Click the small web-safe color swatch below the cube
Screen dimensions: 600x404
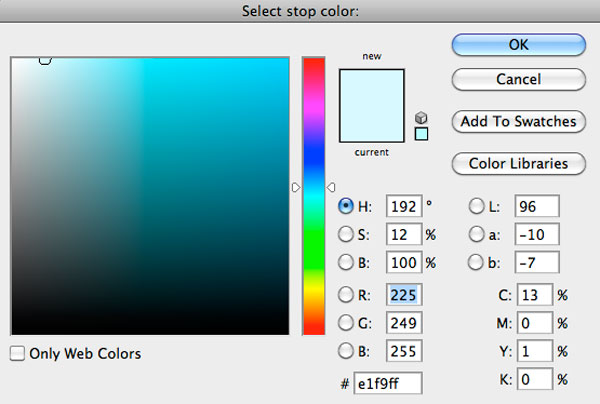(421, 134)
